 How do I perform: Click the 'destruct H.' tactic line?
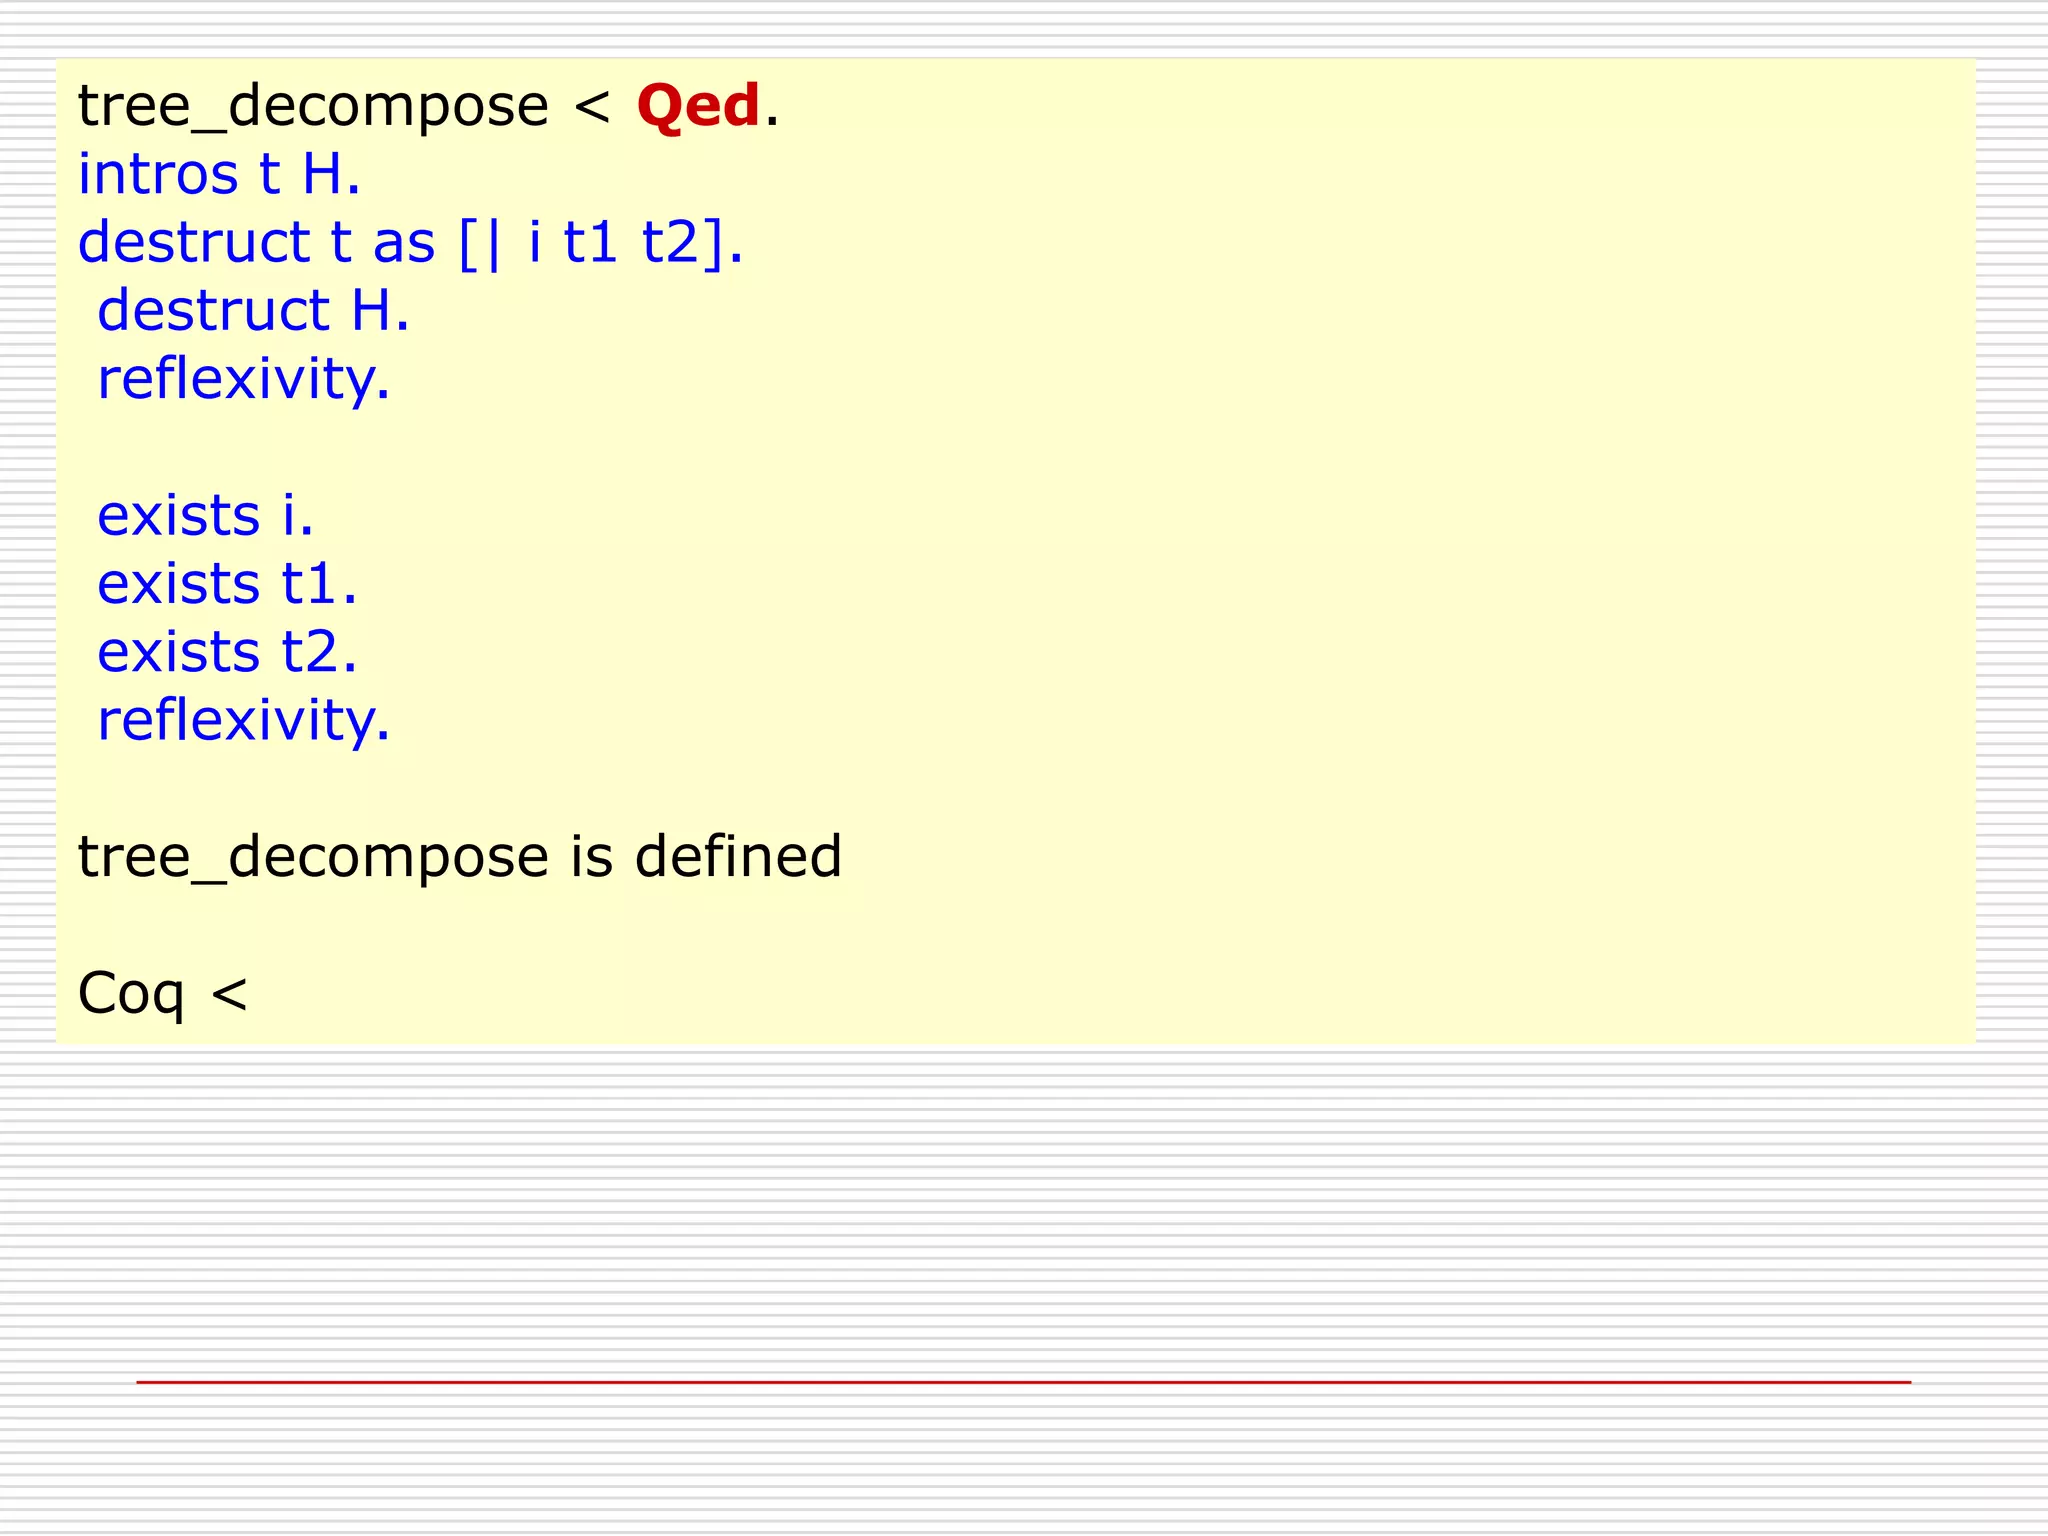[253, 310]
